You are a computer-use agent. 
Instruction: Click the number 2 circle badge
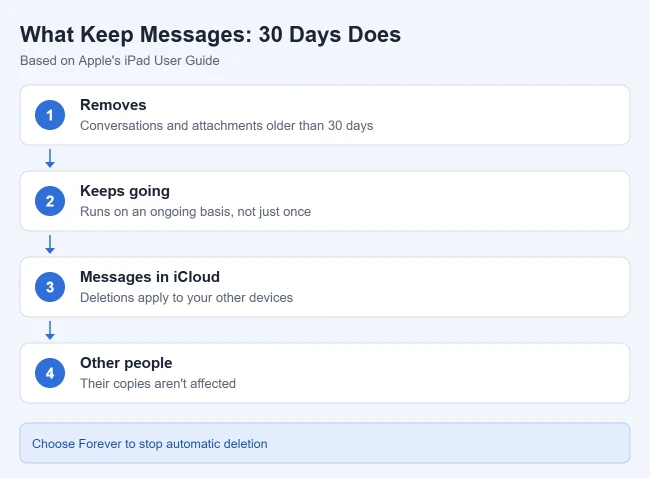click(50, 201)
